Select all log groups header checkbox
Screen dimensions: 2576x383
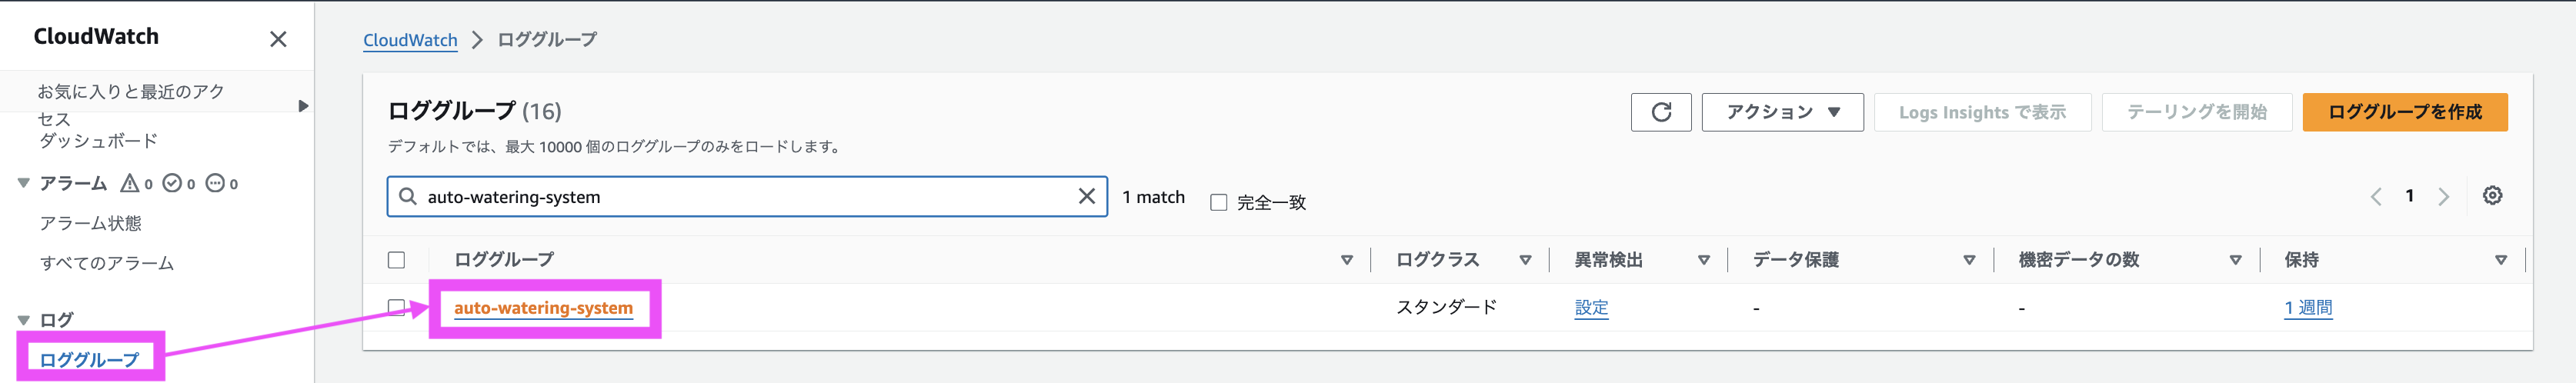tap(397, 260)
